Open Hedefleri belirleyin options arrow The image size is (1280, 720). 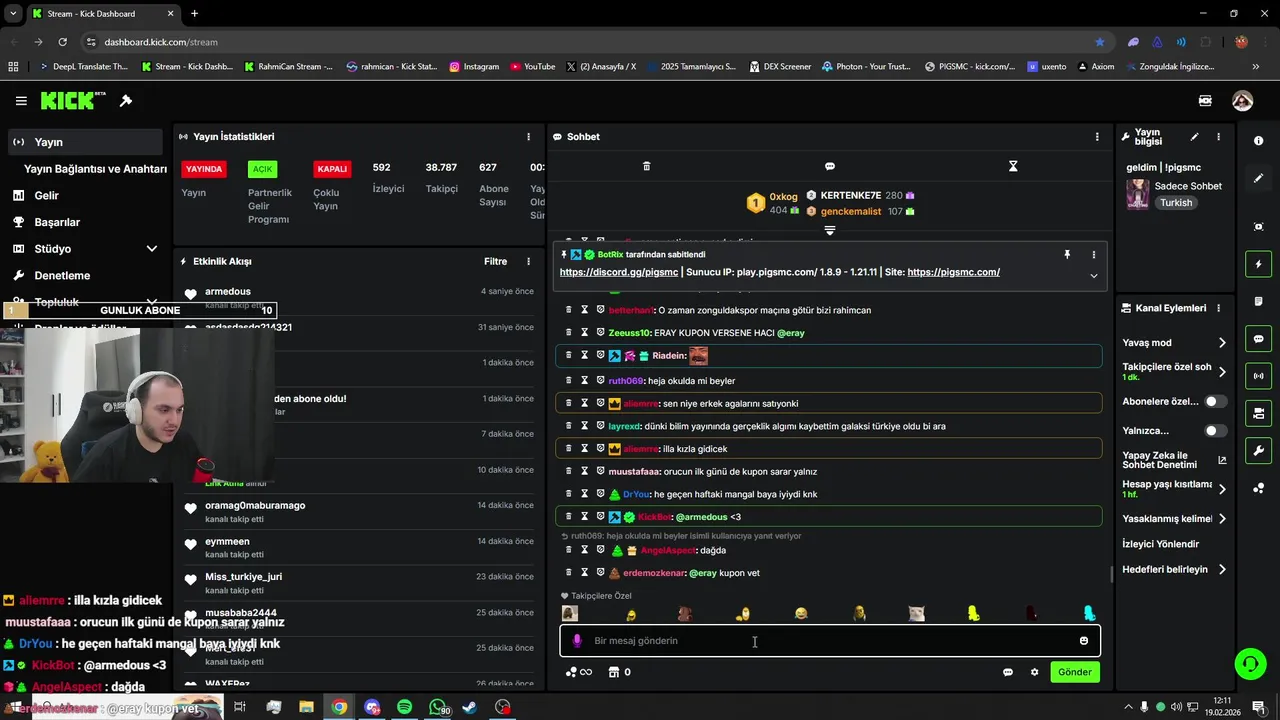1222,570
